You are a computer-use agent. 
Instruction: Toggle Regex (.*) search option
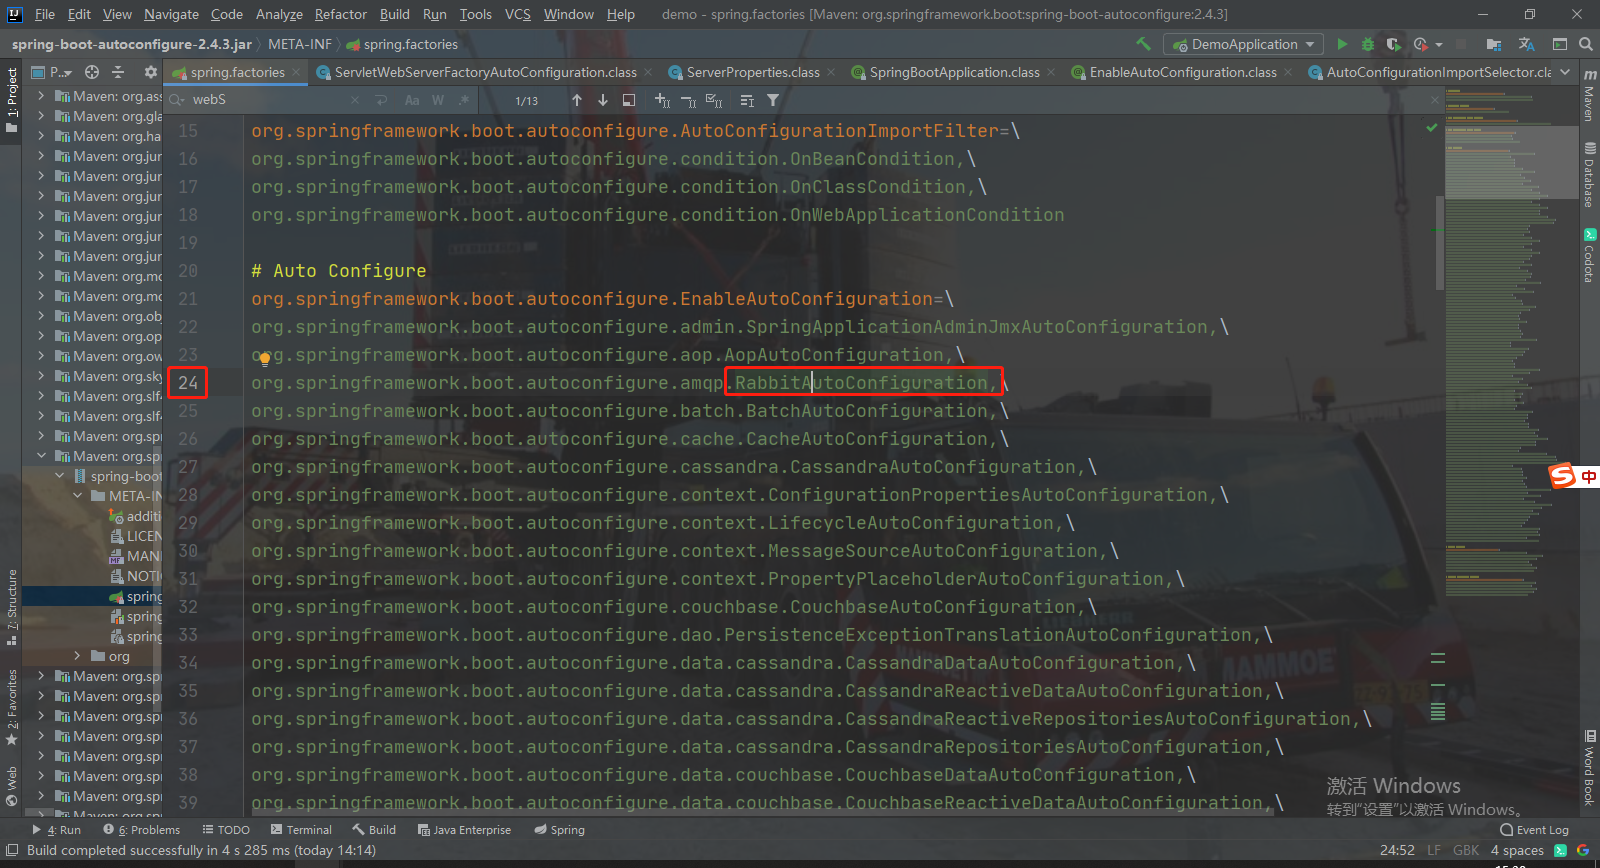(464, 100)
